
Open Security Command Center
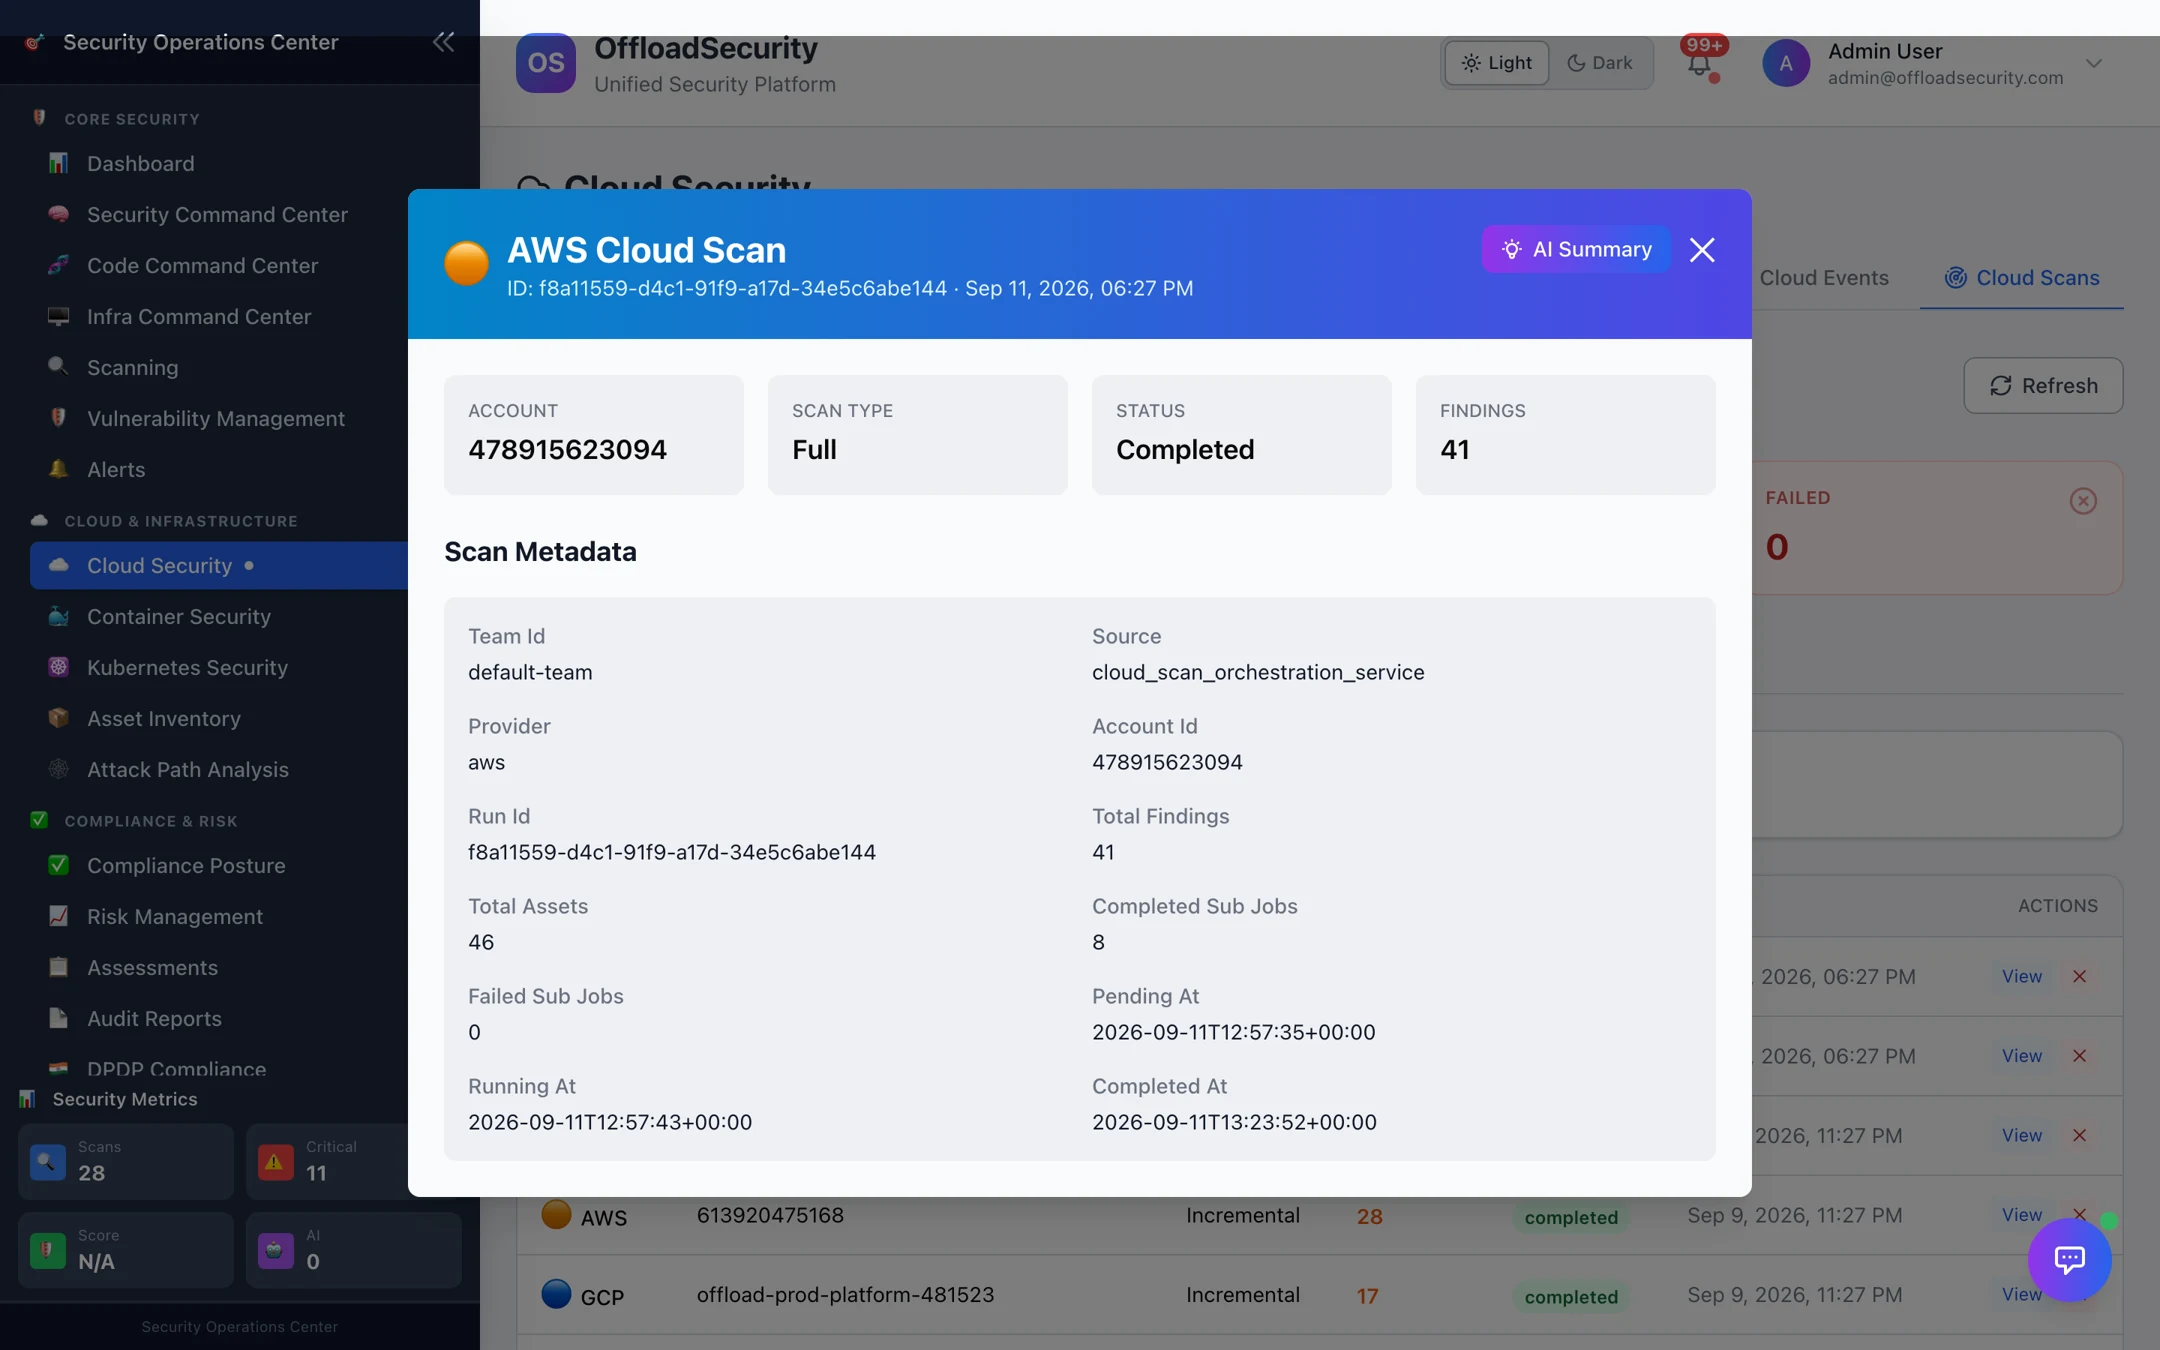tap(217, 215)
